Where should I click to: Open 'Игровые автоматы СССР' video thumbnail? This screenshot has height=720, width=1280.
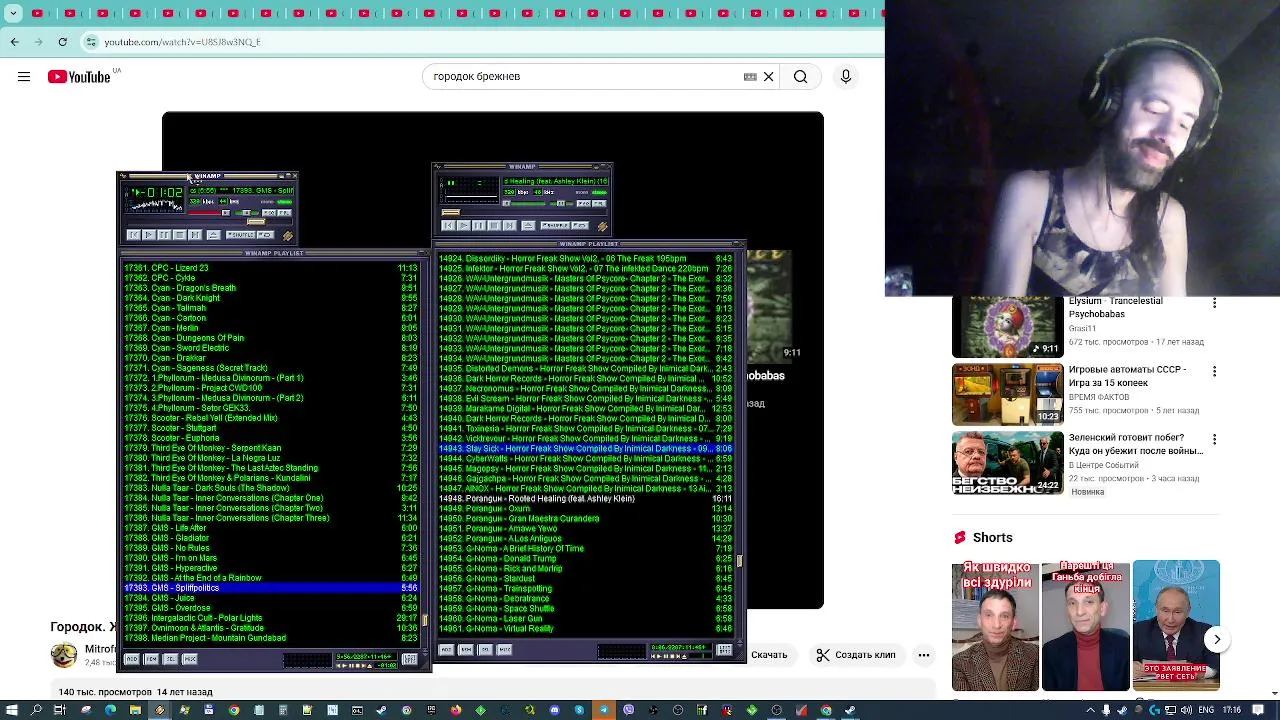1008,395
